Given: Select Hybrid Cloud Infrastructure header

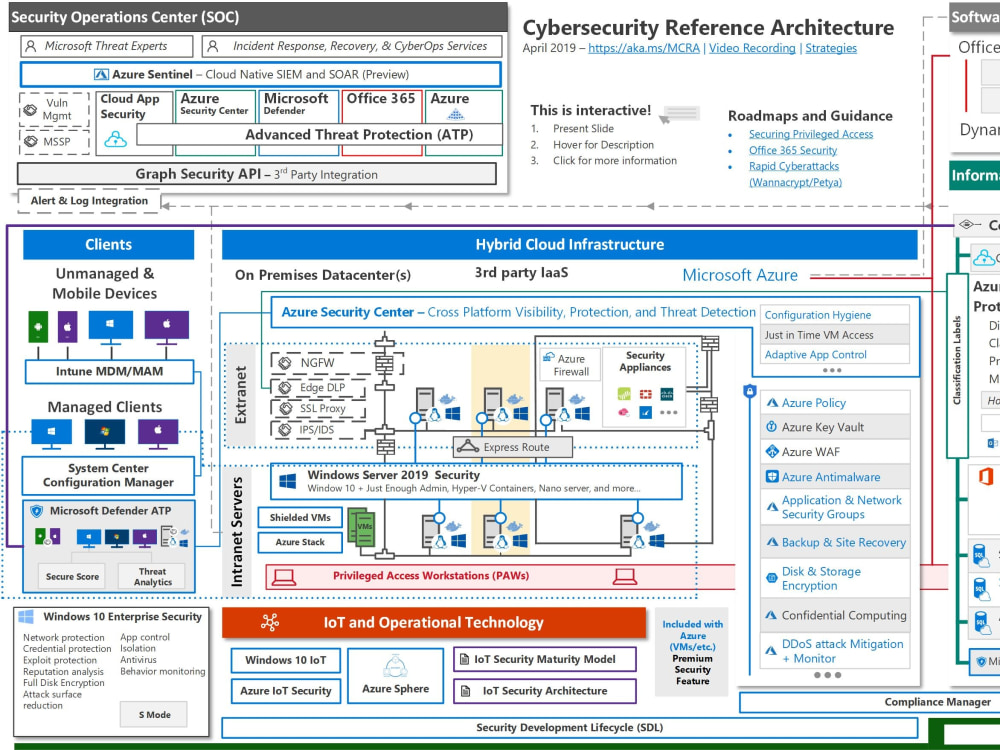Looking at the screenshot, I should pyautogui.click(x=570, y=245).
